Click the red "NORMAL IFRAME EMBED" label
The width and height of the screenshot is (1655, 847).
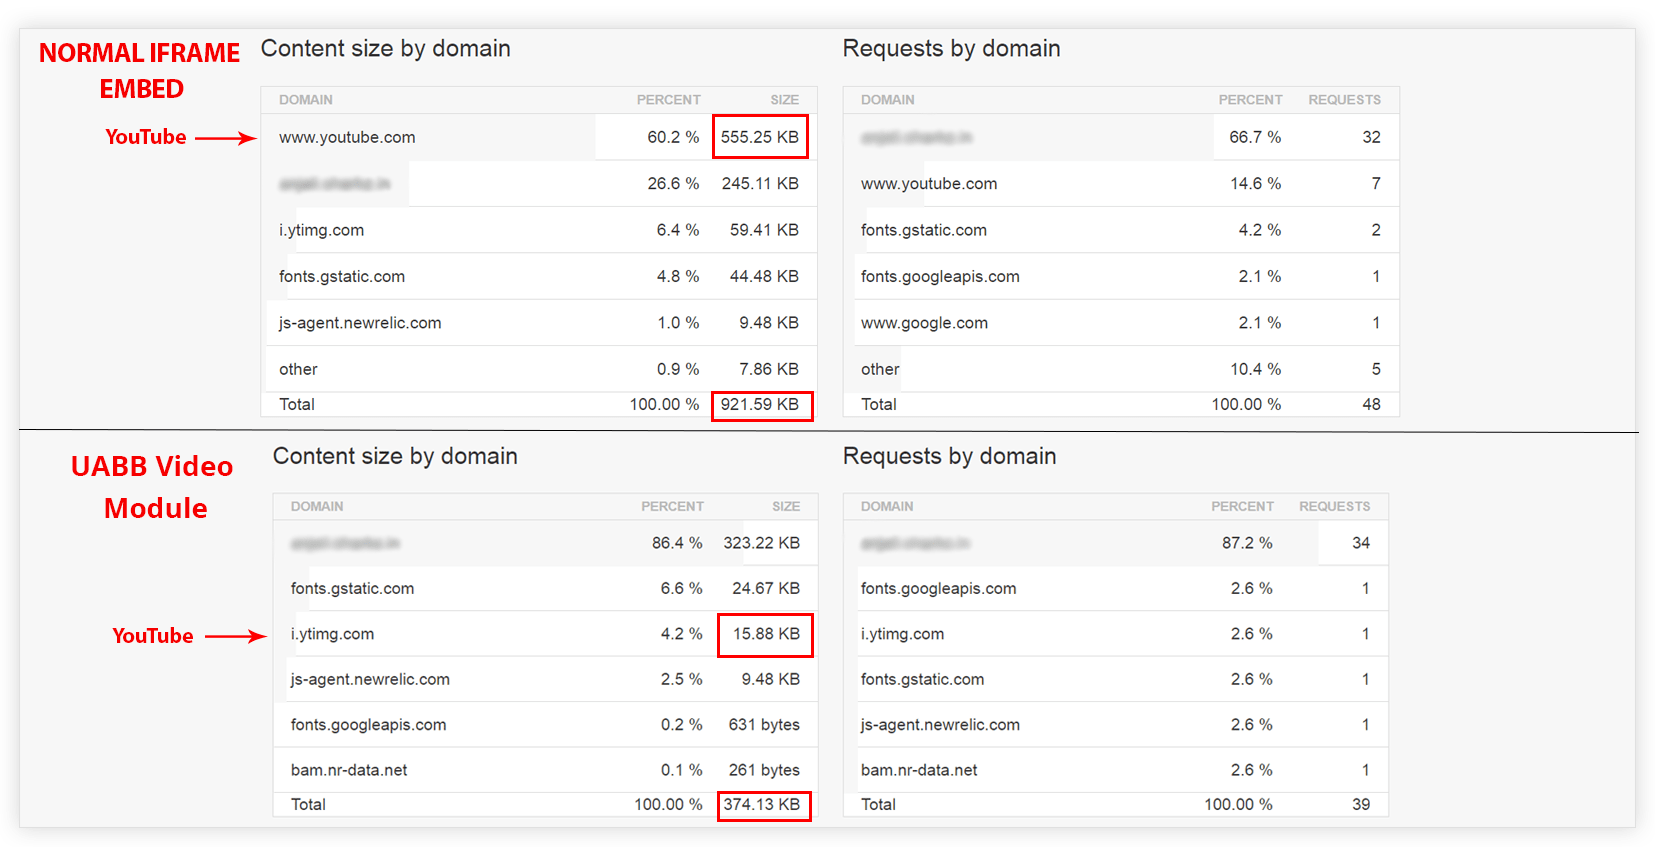(x=140, y=70)
